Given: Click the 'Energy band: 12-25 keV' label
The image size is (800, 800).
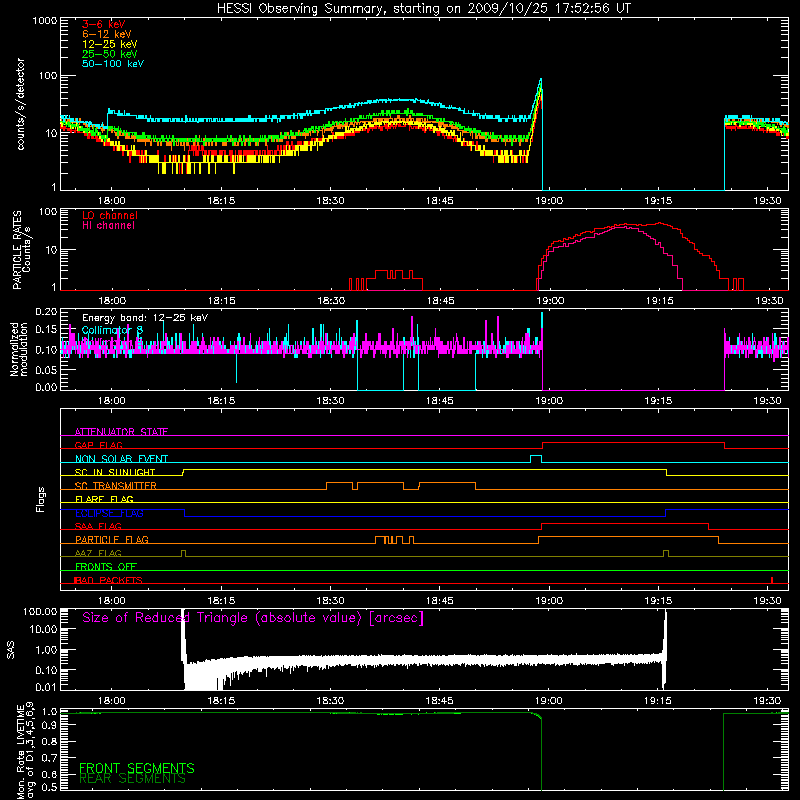Looking at the screenshot, I should pyautogui.click(x=145, y=318).
